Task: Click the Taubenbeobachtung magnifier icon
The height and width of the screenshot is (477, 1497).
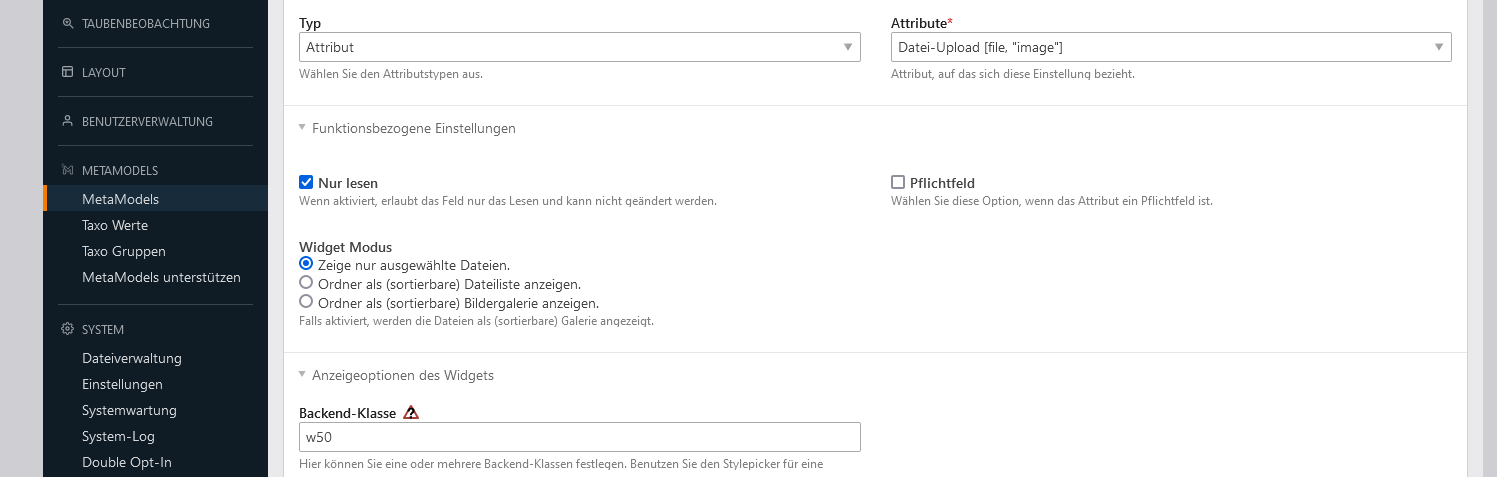Action: (68, 23)
